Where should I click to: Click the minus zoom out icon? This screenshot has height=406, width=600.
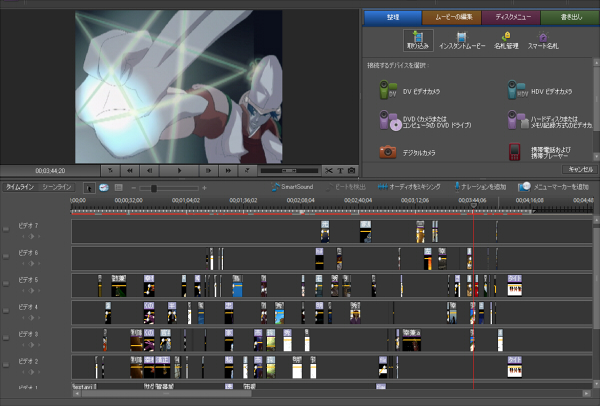pyautogui.click(x=134, y=188)
